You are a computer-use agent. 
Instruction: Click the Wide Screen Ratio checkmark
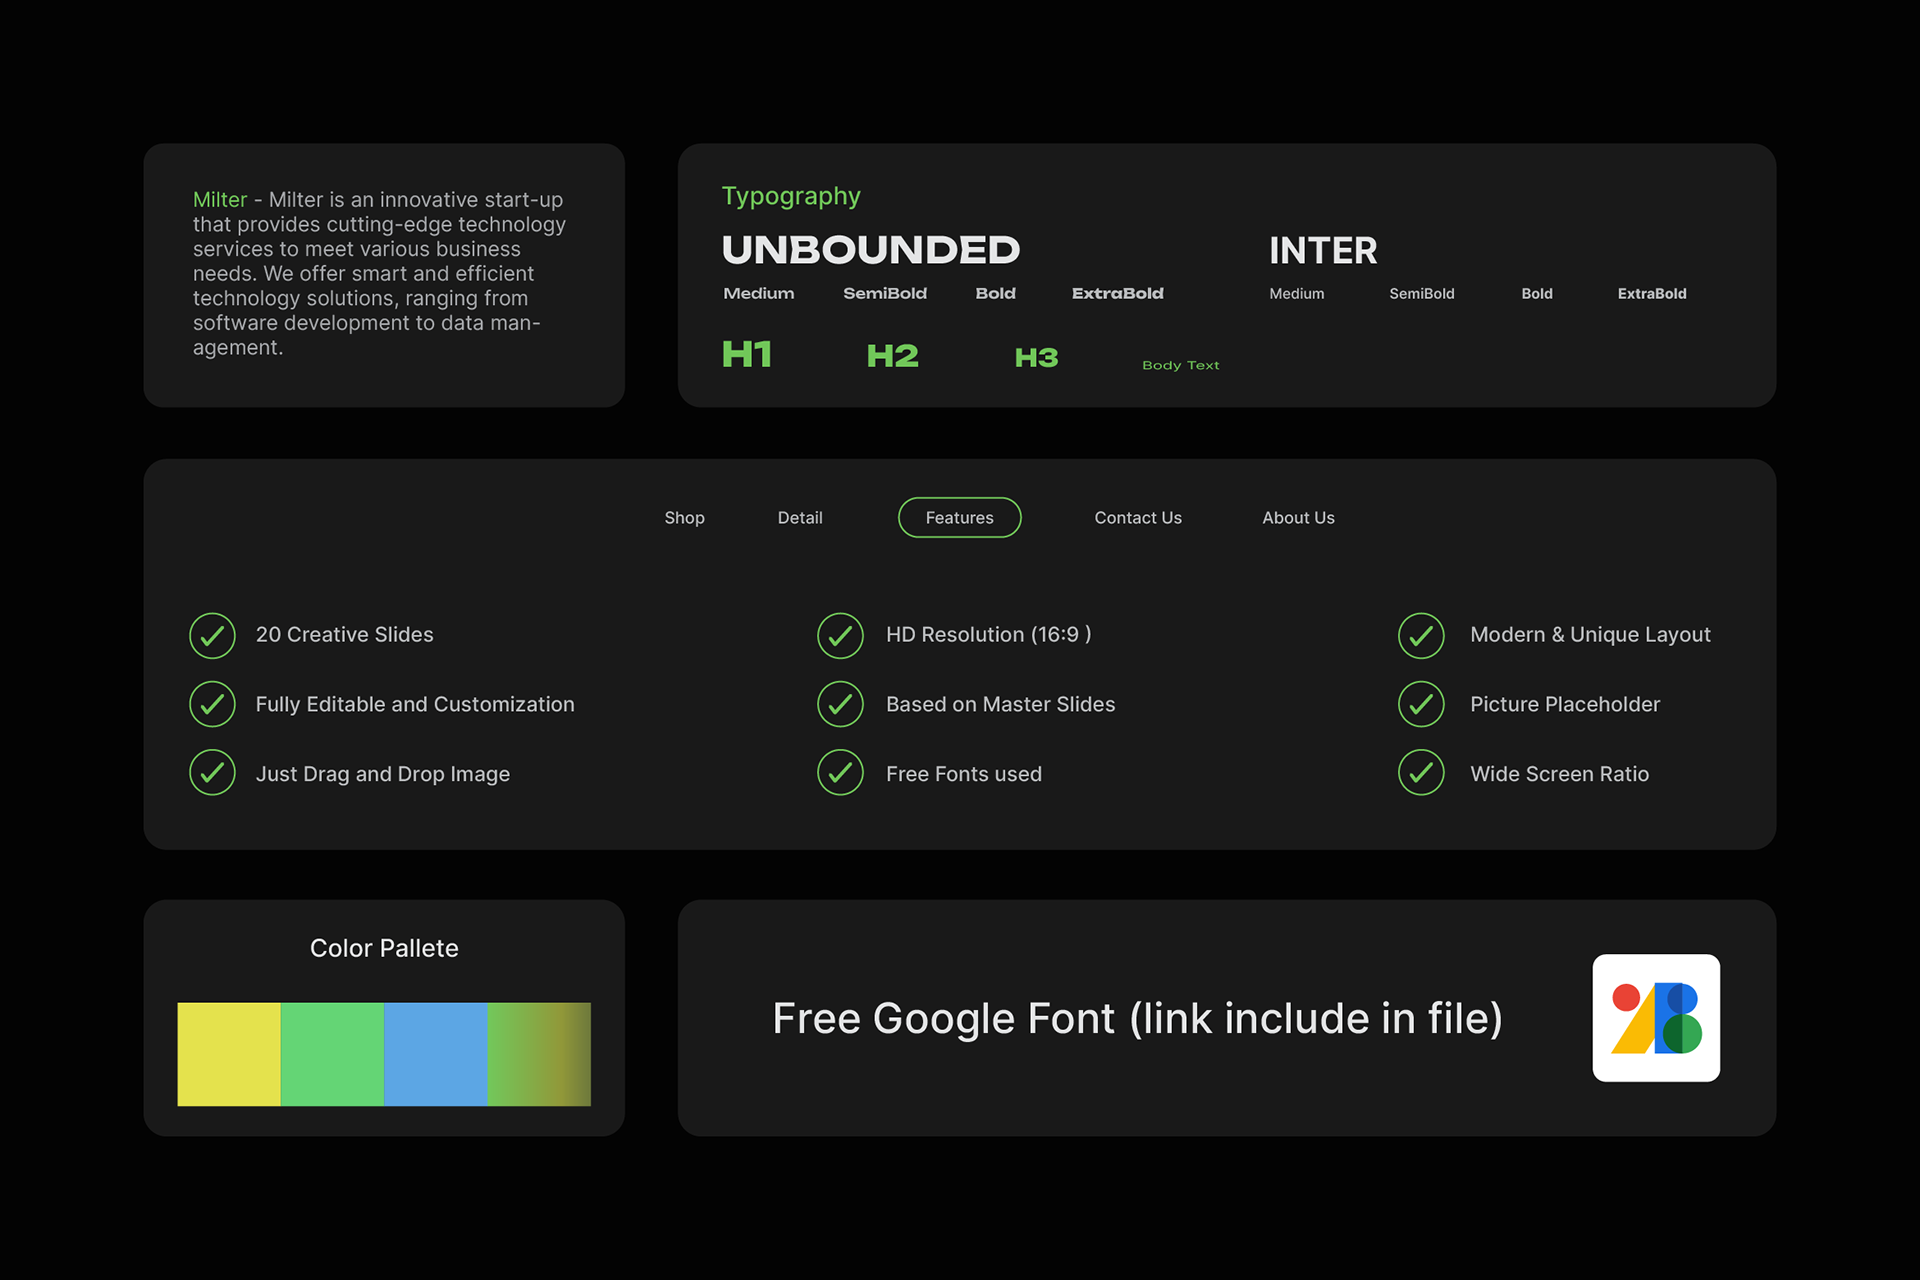click(x=1421, y=773)
